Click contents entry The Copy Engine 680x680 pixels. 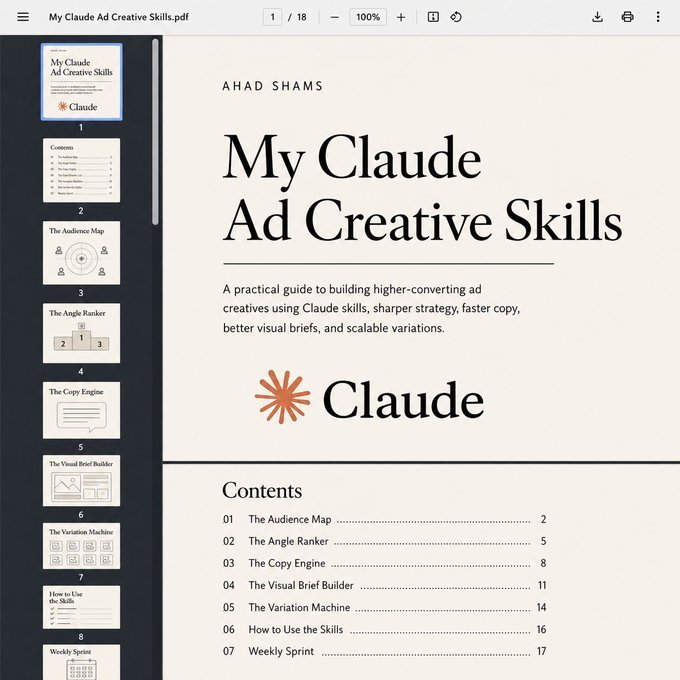(x=384, y=563)
